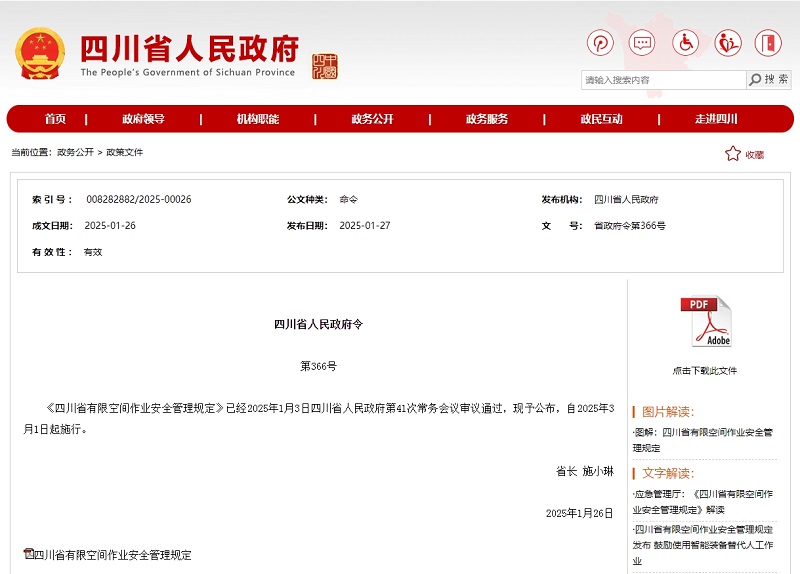Enable wheelchair accessibility mode icon

(685, 44)
